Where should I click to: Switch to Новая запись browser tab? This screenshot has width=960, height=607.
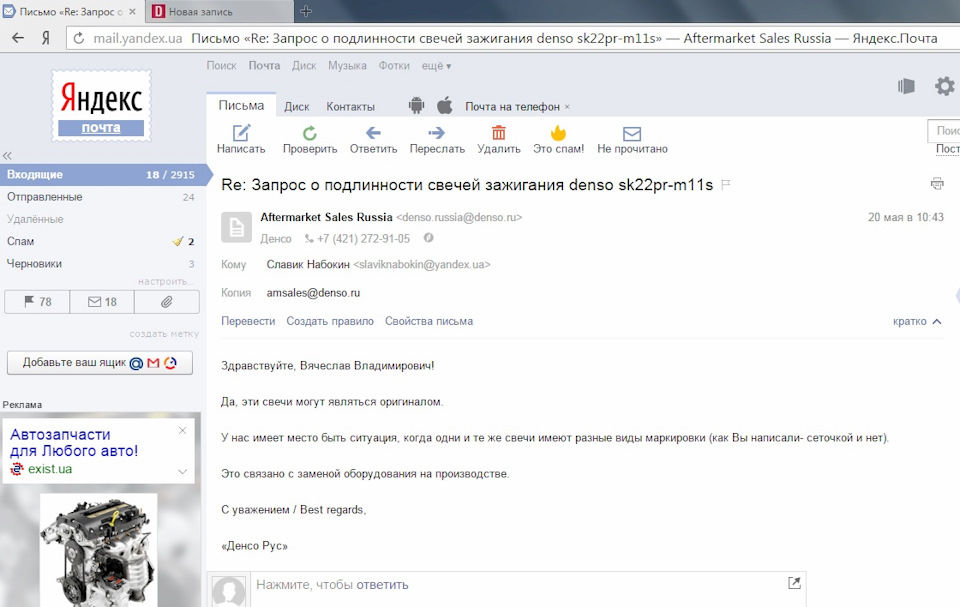click(220, 11)
